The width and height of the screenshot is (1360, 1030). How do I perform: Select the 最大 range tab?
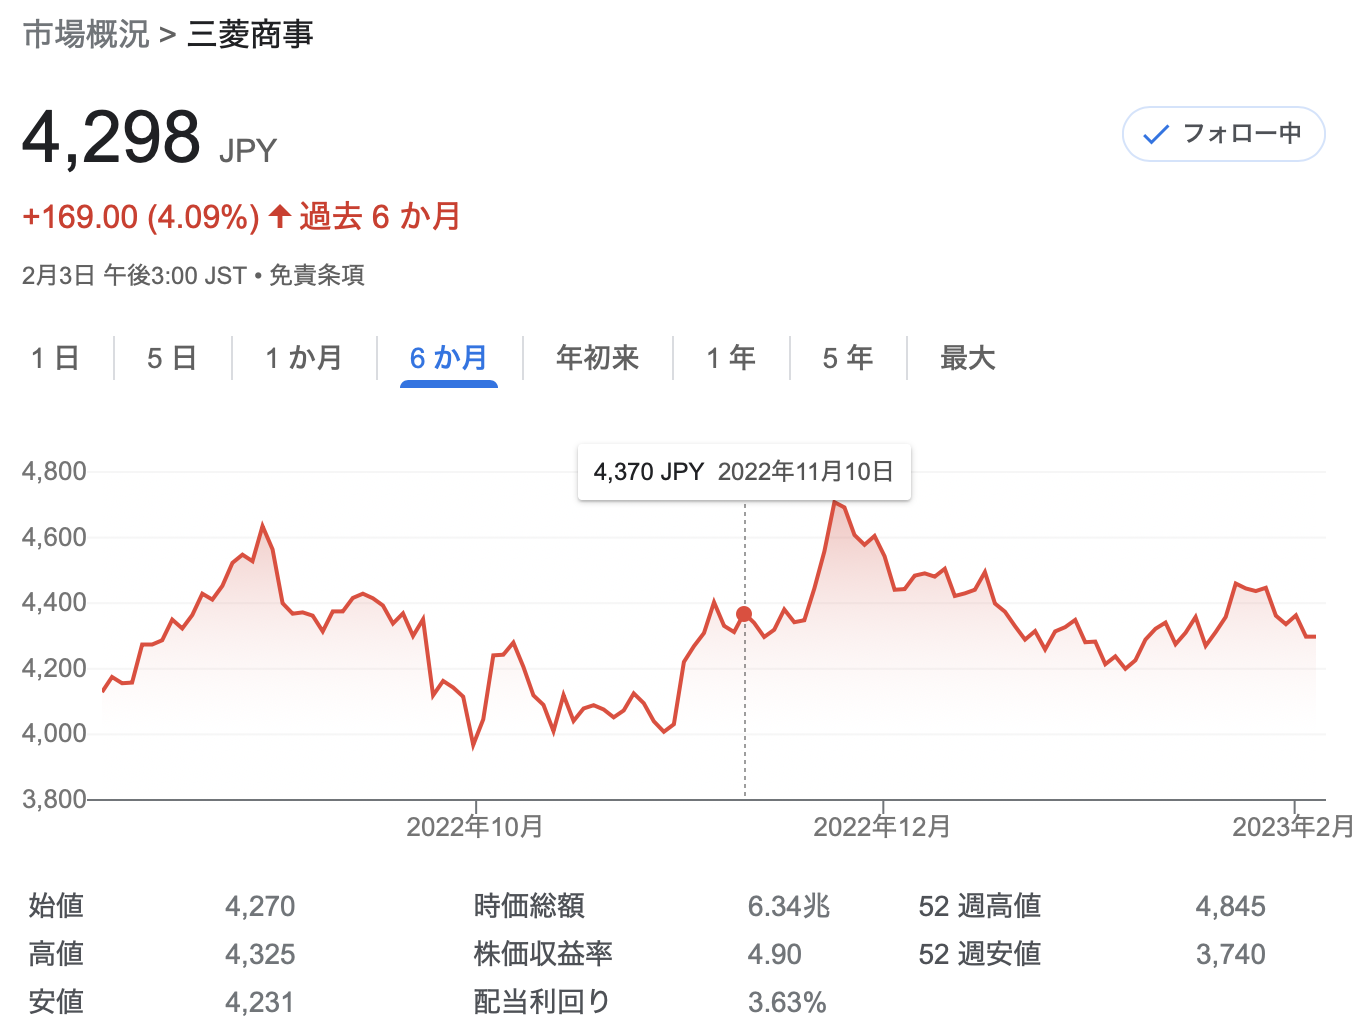tap(967, 358)
